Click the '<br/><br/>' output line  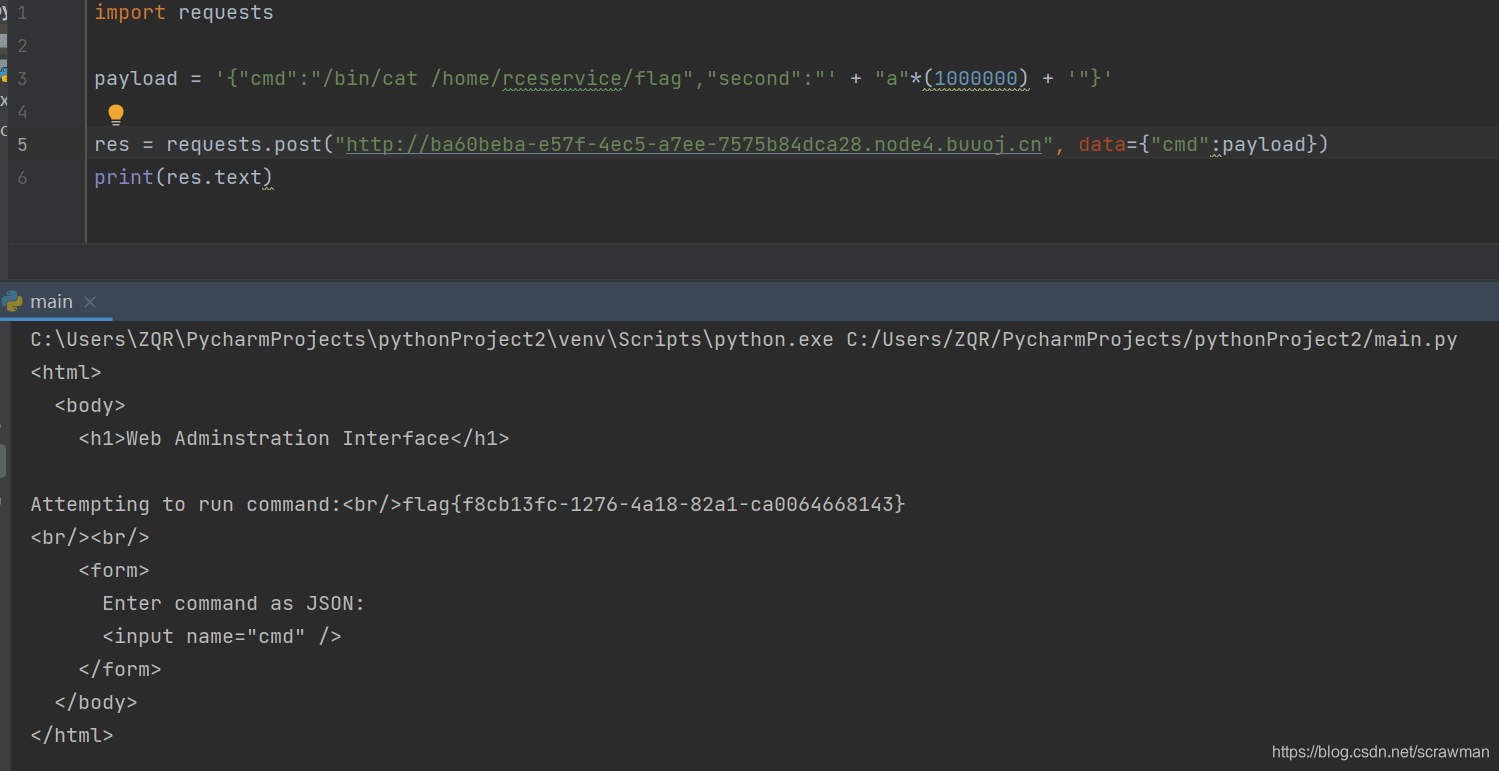click(x=90, y=537)
